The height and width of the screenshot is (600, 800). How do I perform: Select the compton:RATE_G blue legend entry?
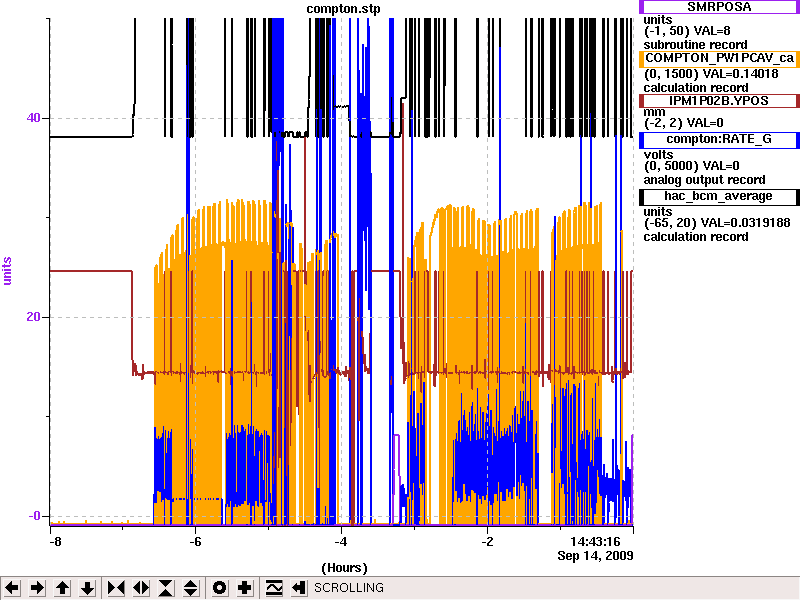719,139
